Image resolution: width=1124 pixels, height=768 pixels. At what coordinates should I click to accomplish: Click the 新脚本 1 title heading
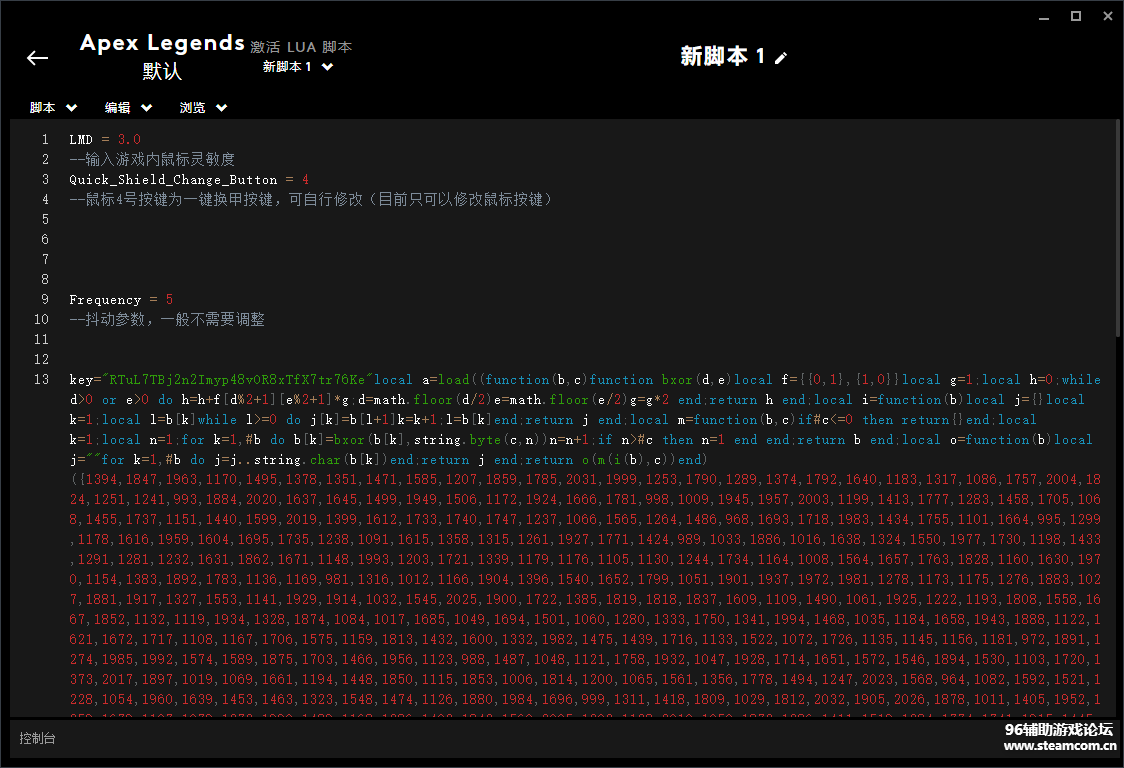(723, 56)
